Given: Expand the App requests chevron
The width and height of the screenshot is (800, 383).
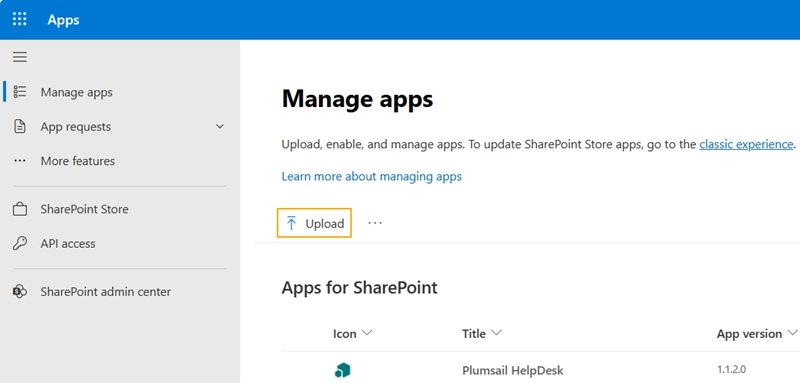Looking at the screenshot, I should tap(220, 126).
